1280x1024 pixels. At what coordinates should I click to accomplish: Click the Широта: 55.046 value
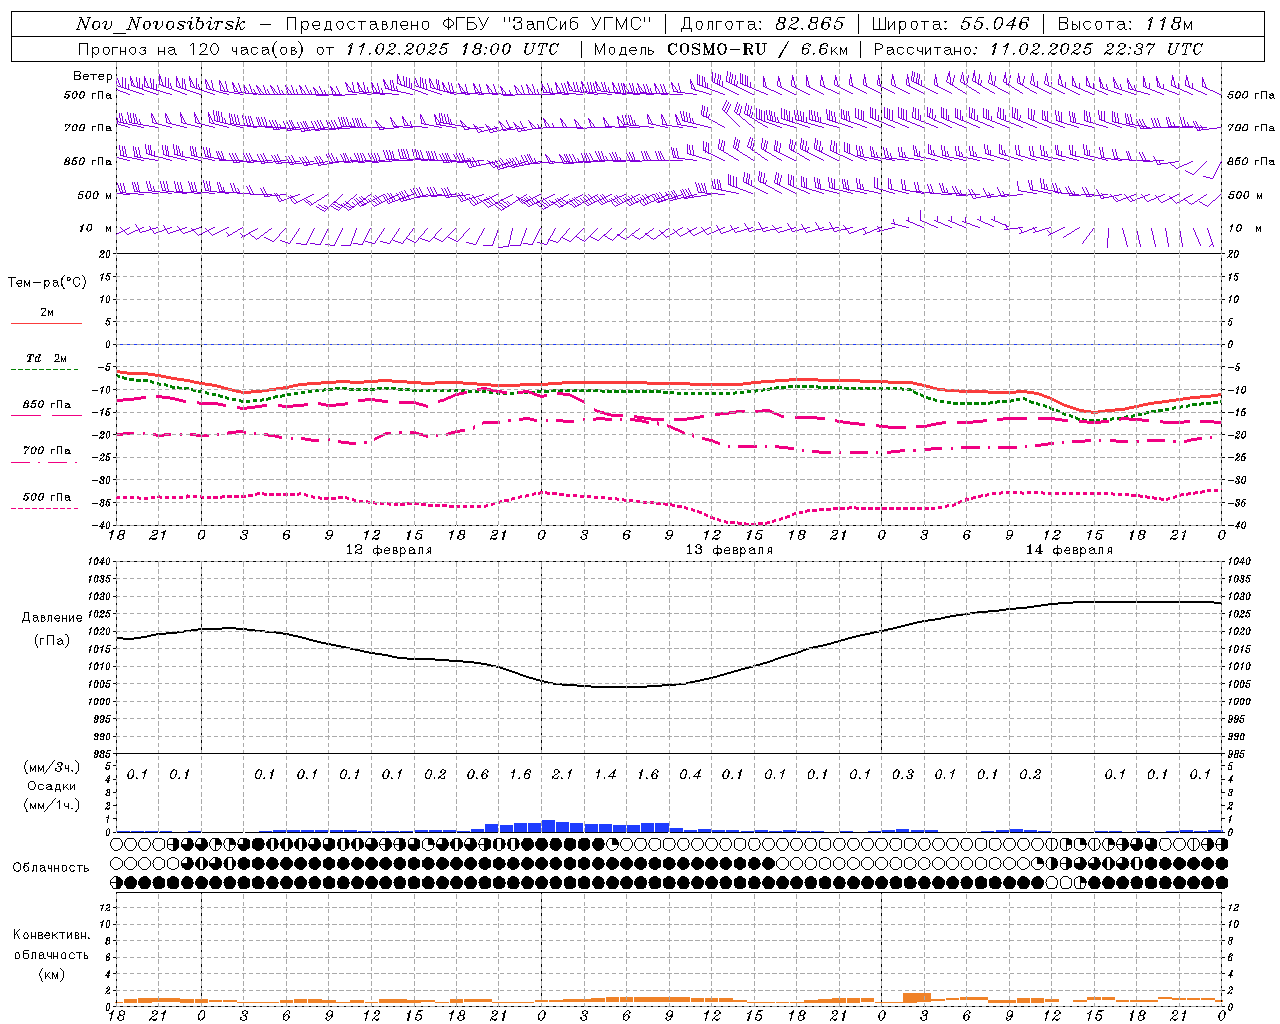(950, 24)
